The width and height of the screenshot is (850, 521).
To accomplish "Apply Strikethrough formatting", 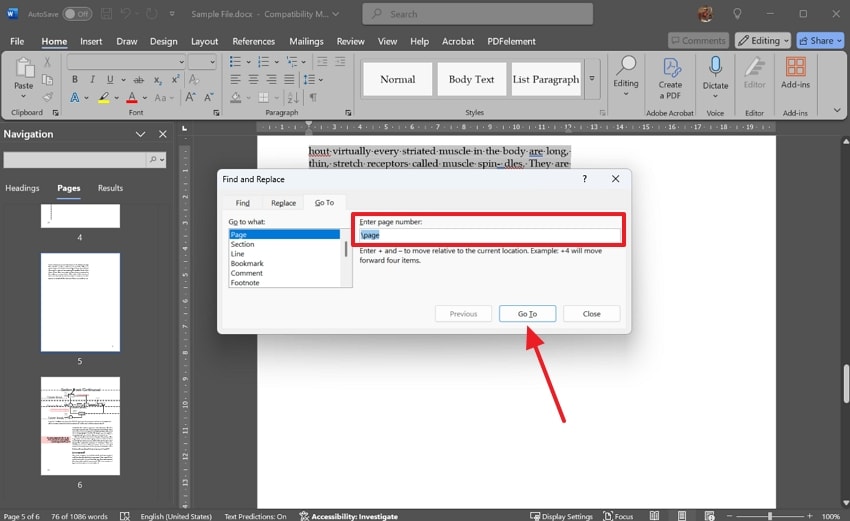I will (139, 80).
